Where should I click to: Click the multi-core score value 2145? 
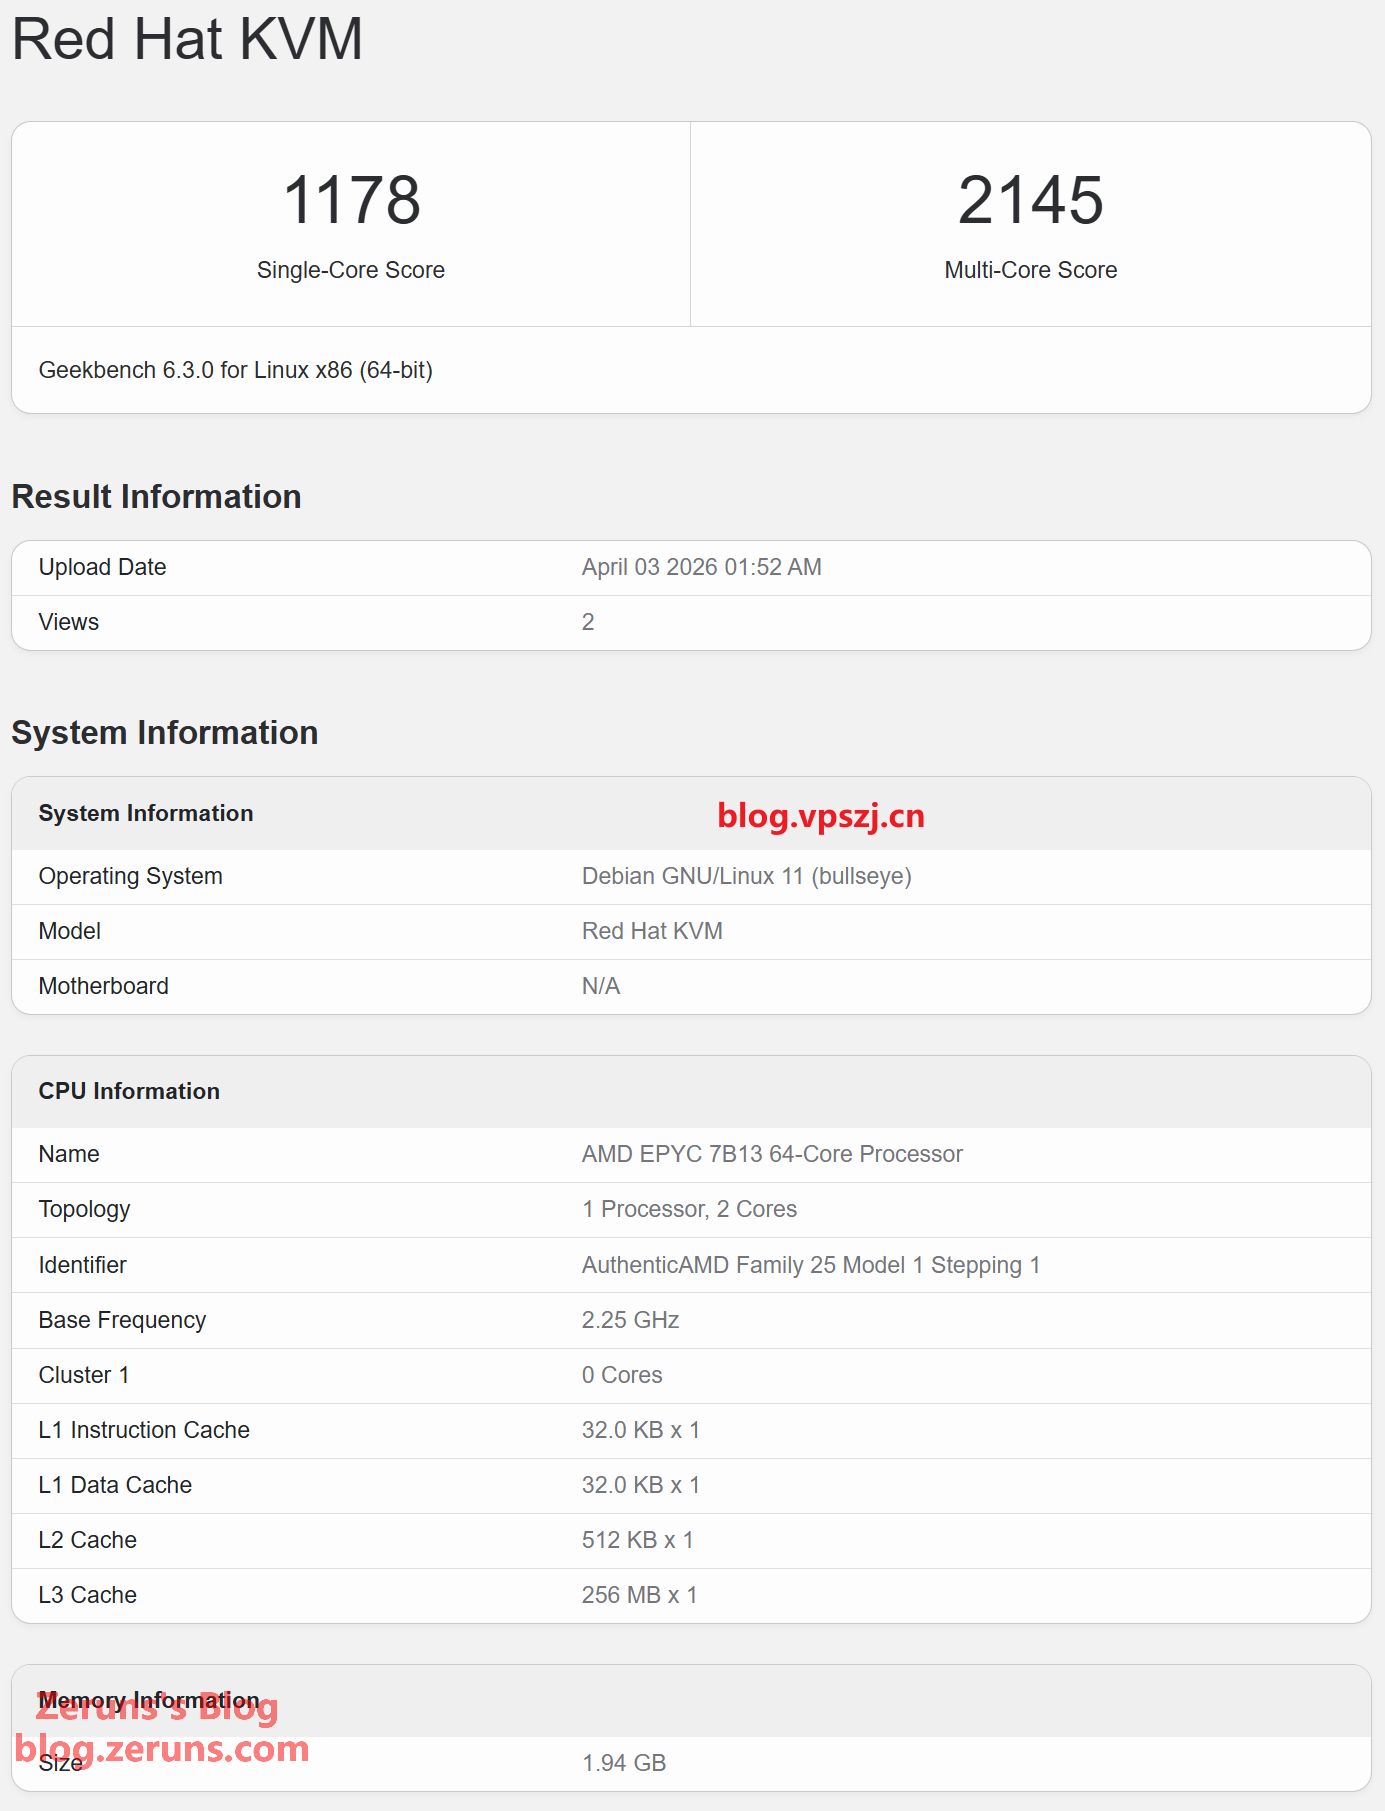1030,200
